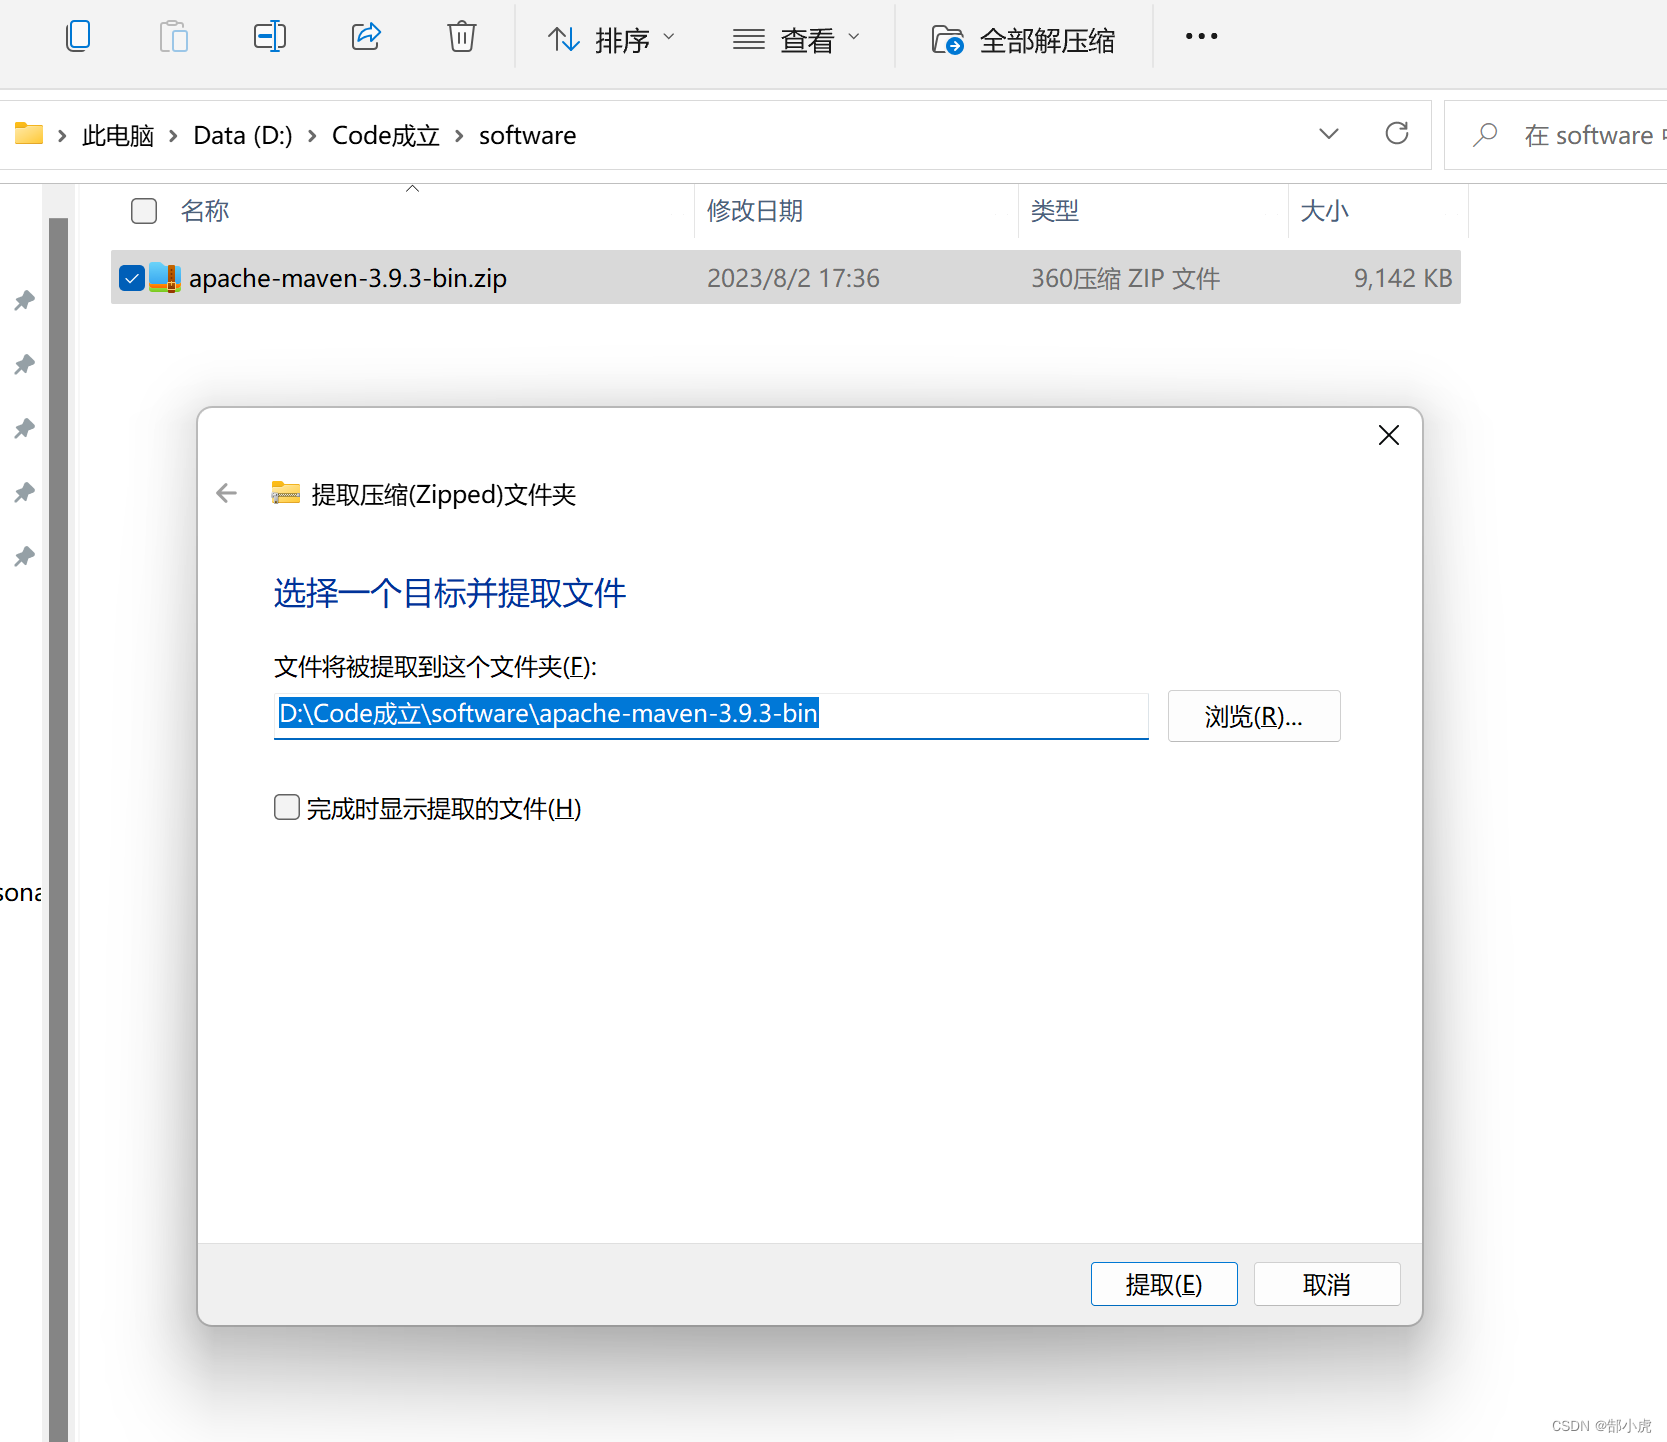Screen dimensions: 1667x1442
Task: Click the back arrow in the extract dialog
Action: coord(226,493)
